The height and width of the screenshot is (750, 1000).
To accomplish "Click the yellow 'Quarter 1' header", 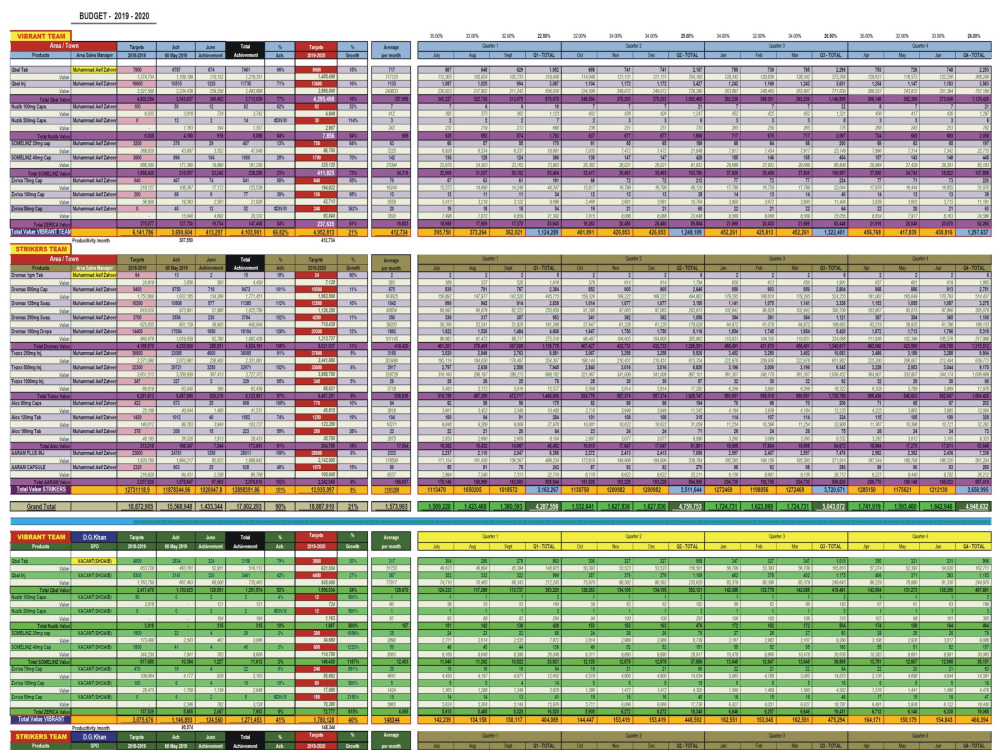I will point(489,536).
